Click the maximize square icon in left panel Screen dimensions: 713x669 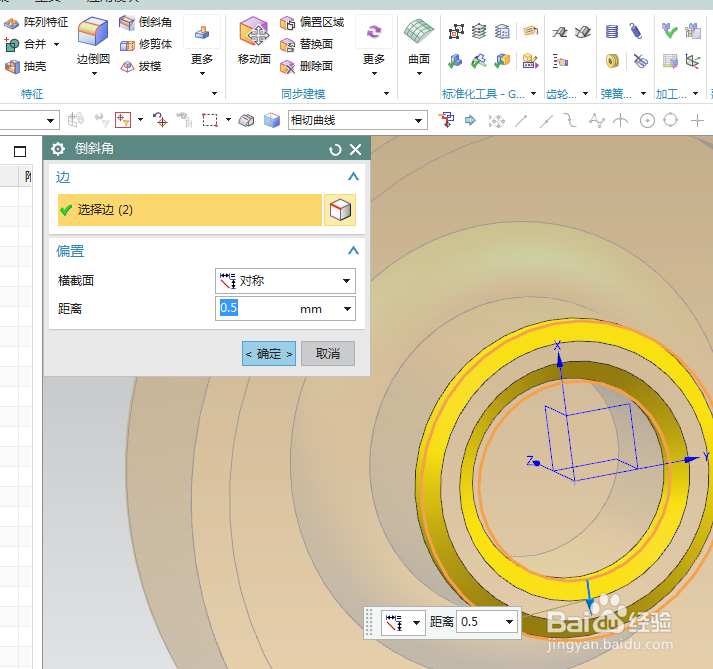click(x=20, y=151)
